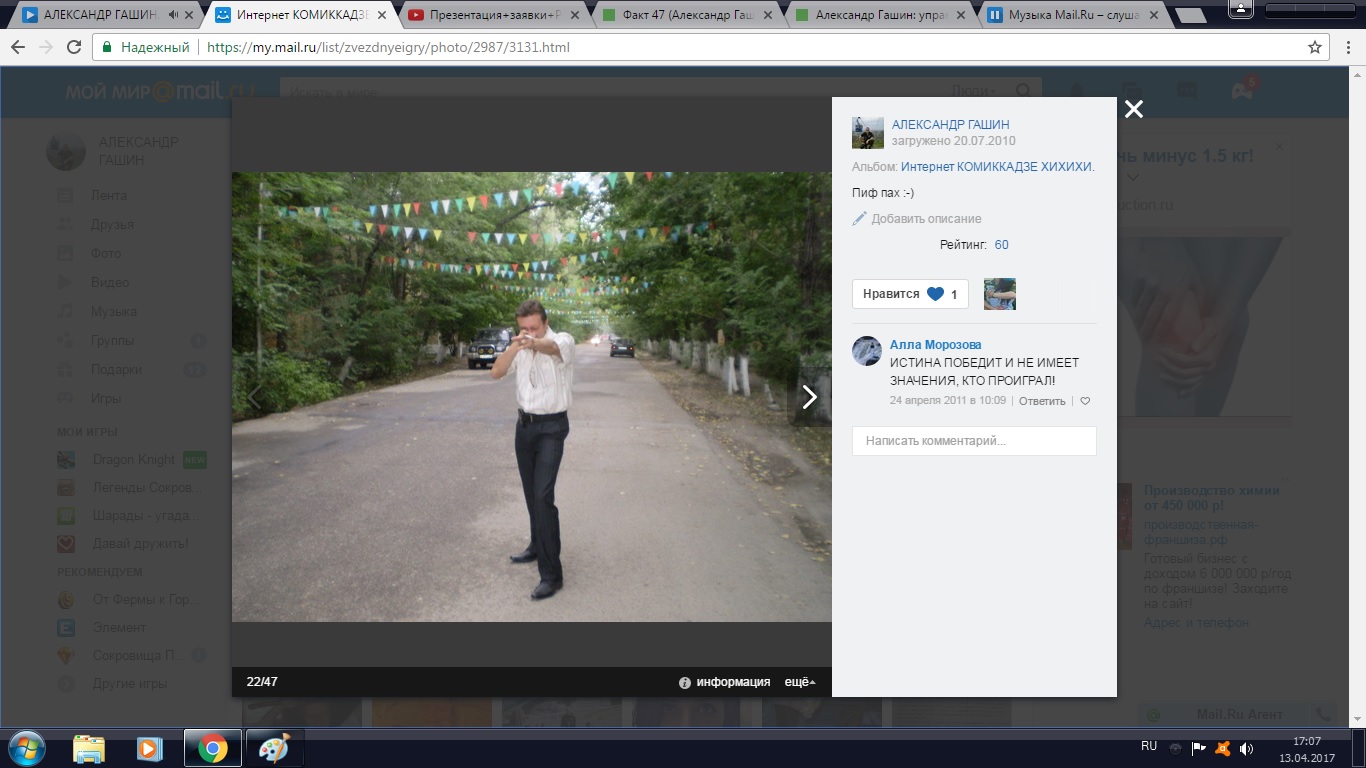Like Алла Морозова's comment with heart icon
Screen dimensions: 1366x768
1085,401
